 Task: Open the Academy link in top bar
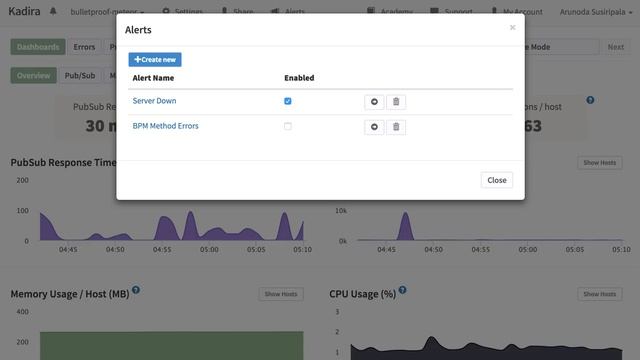(390, 12)
